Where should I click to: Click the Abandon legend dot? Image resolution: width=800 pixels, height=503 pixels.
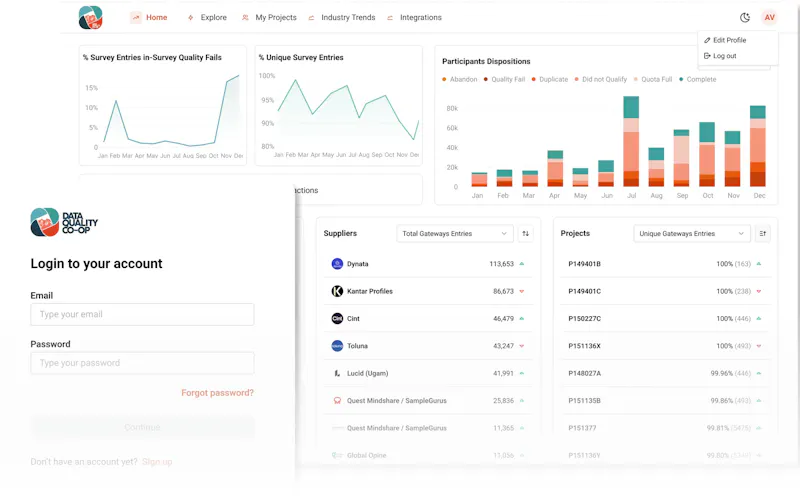coord(444,79)
